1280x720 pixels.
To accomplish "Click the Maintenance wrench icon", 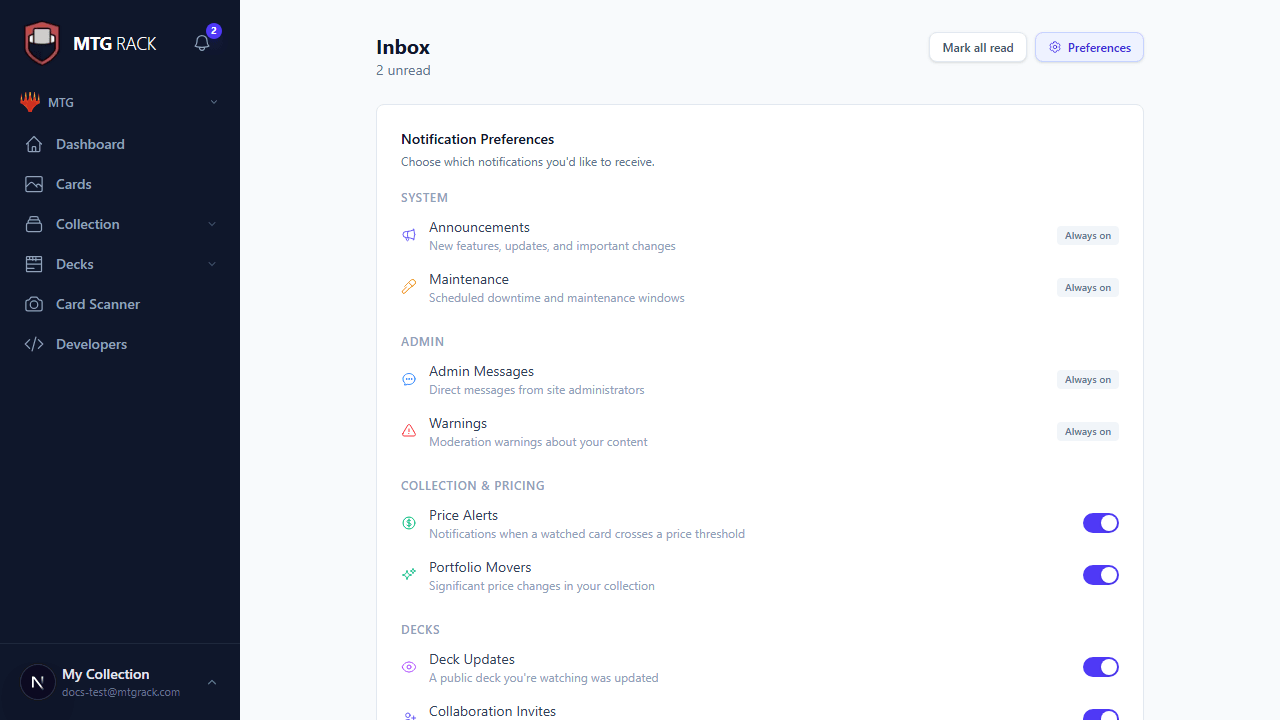I will pos(408,287).
